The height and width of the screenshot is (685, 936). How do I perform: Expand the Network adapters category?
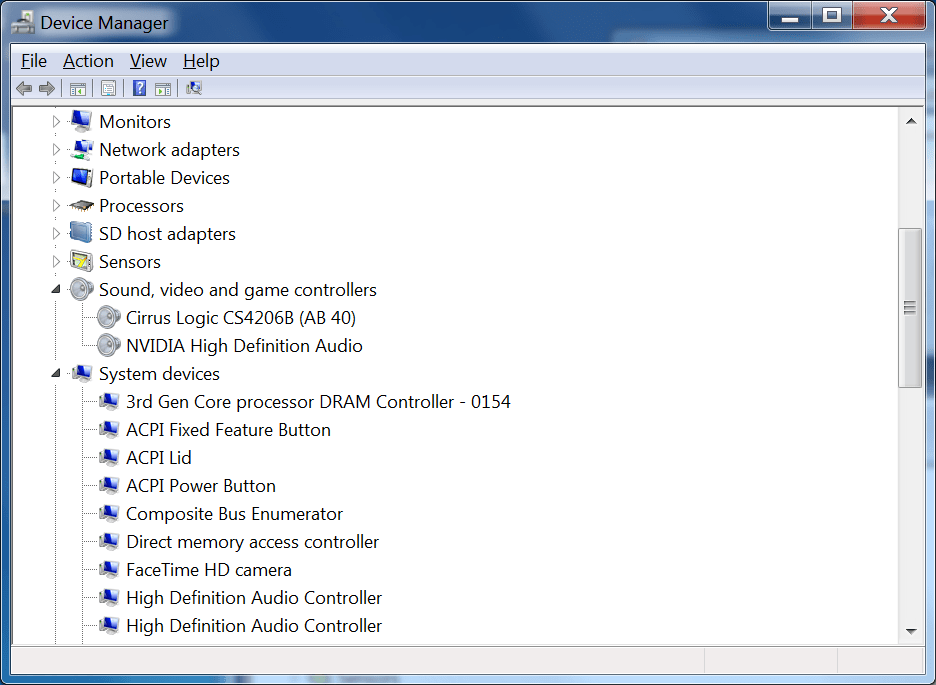pos(57,149)
